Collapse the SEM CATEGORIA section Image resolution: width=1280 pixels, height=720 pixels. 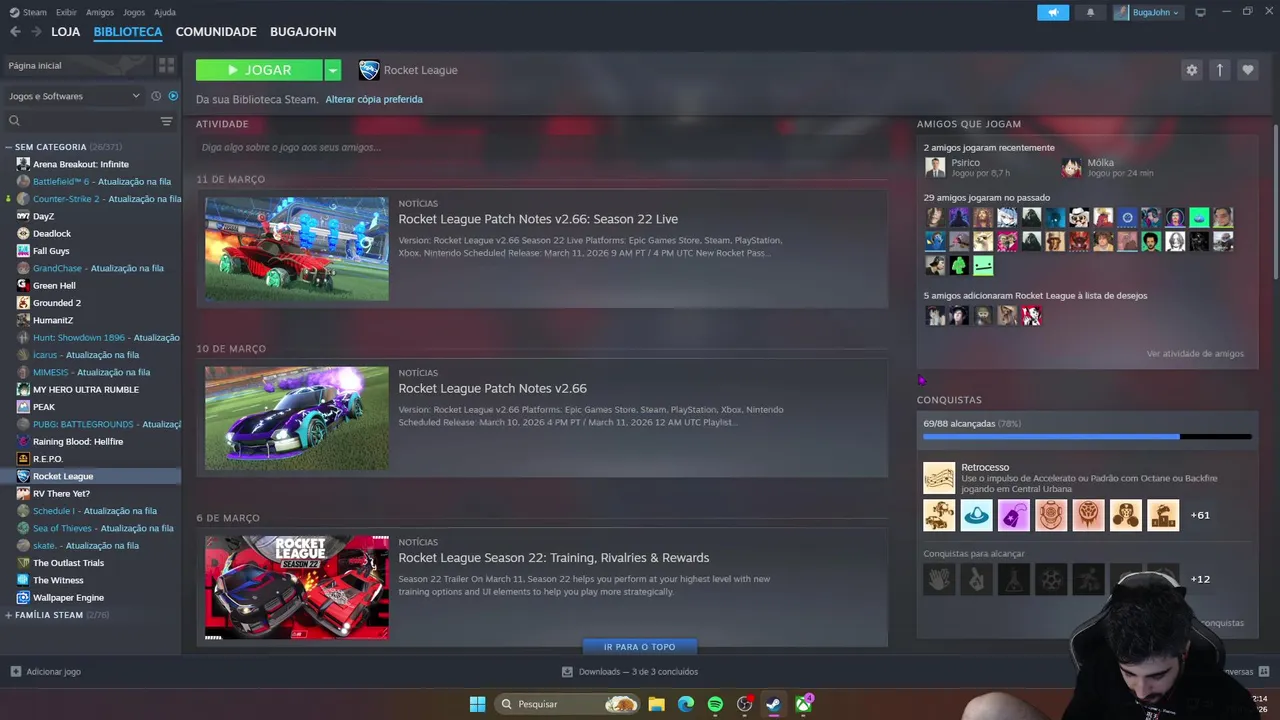coord(9,147)
